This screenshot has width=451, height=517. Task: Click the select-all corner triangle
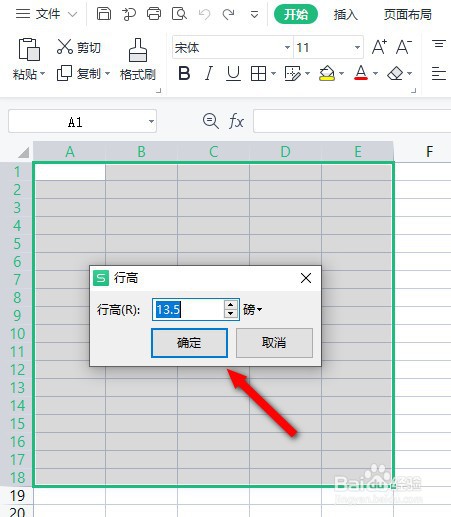pos(24,153)
